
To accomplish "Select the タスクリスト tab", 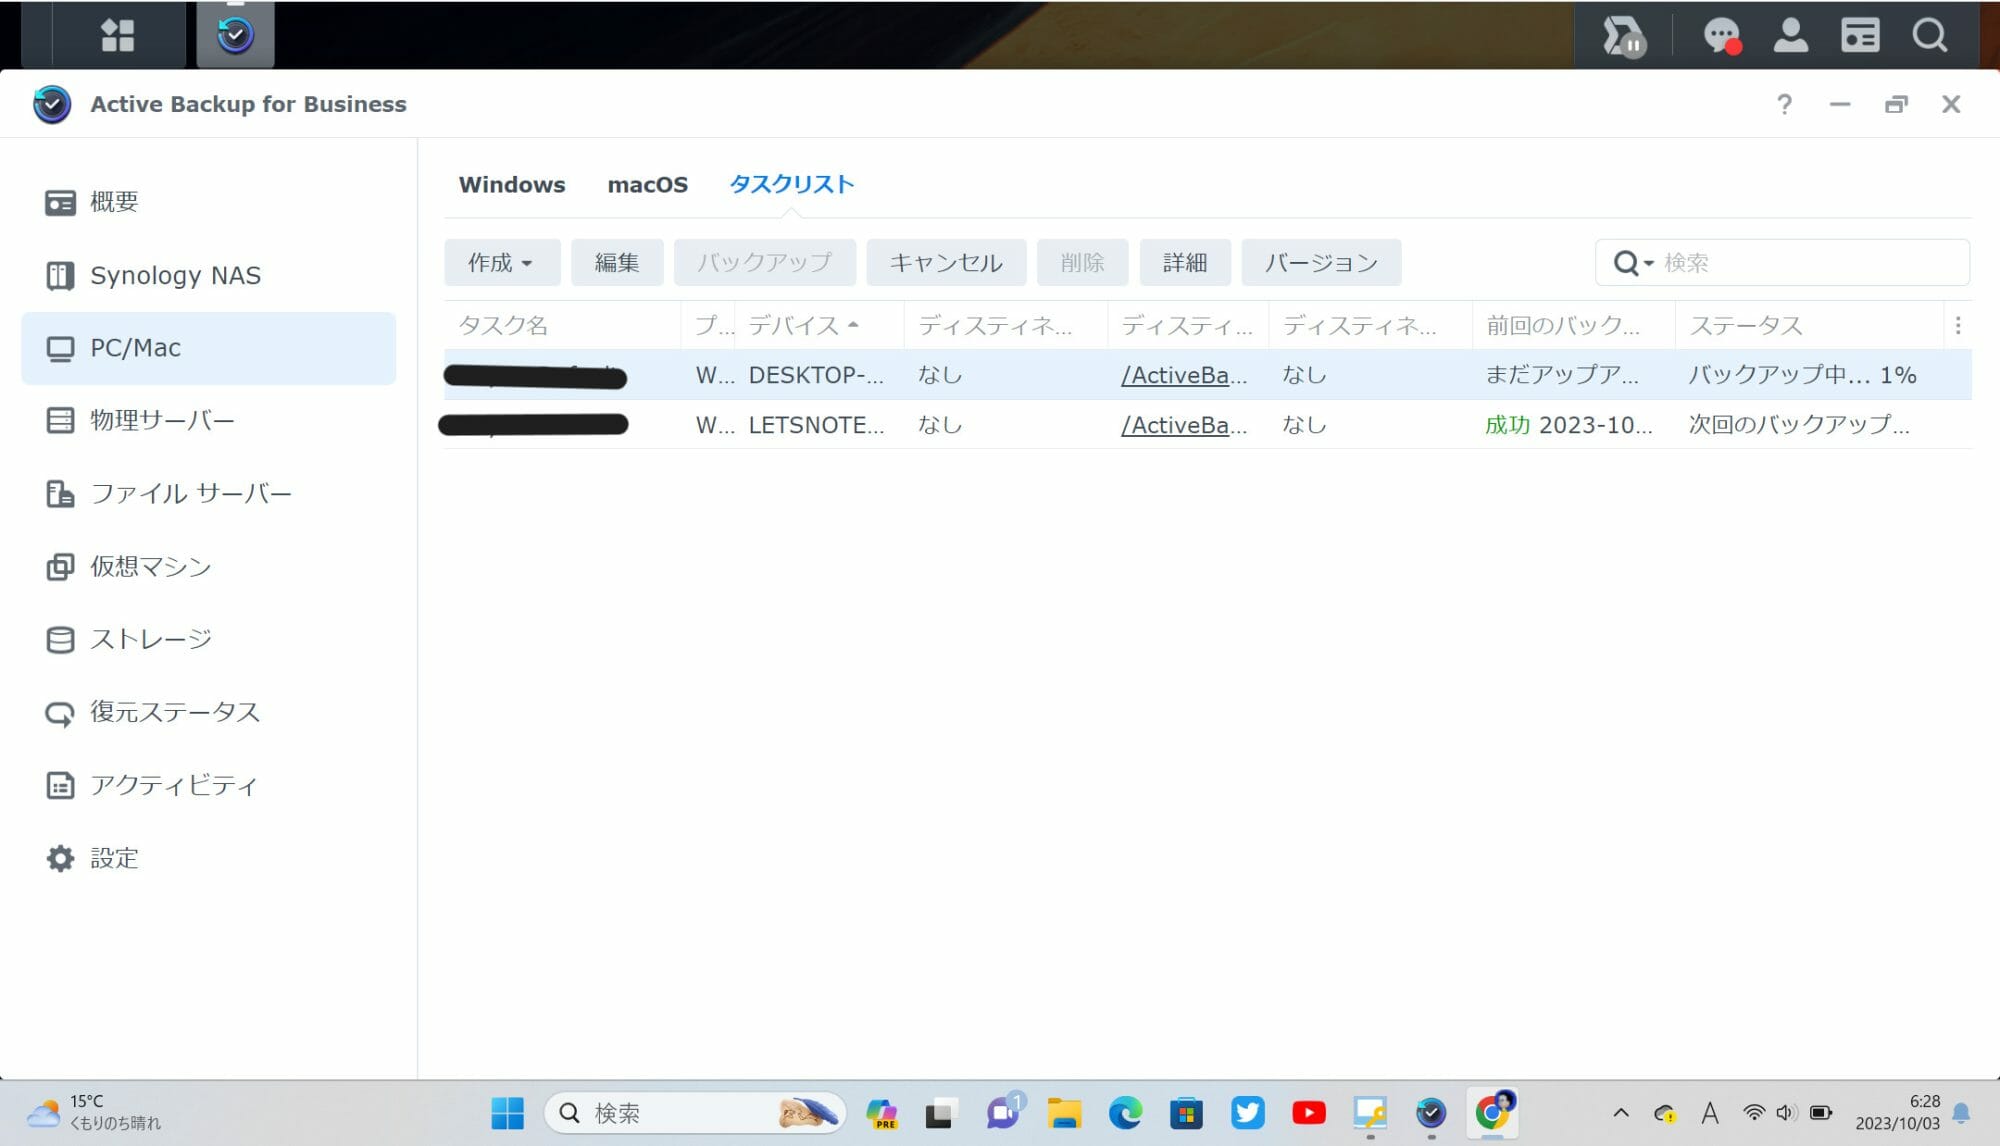I will [x=791, y=185].
